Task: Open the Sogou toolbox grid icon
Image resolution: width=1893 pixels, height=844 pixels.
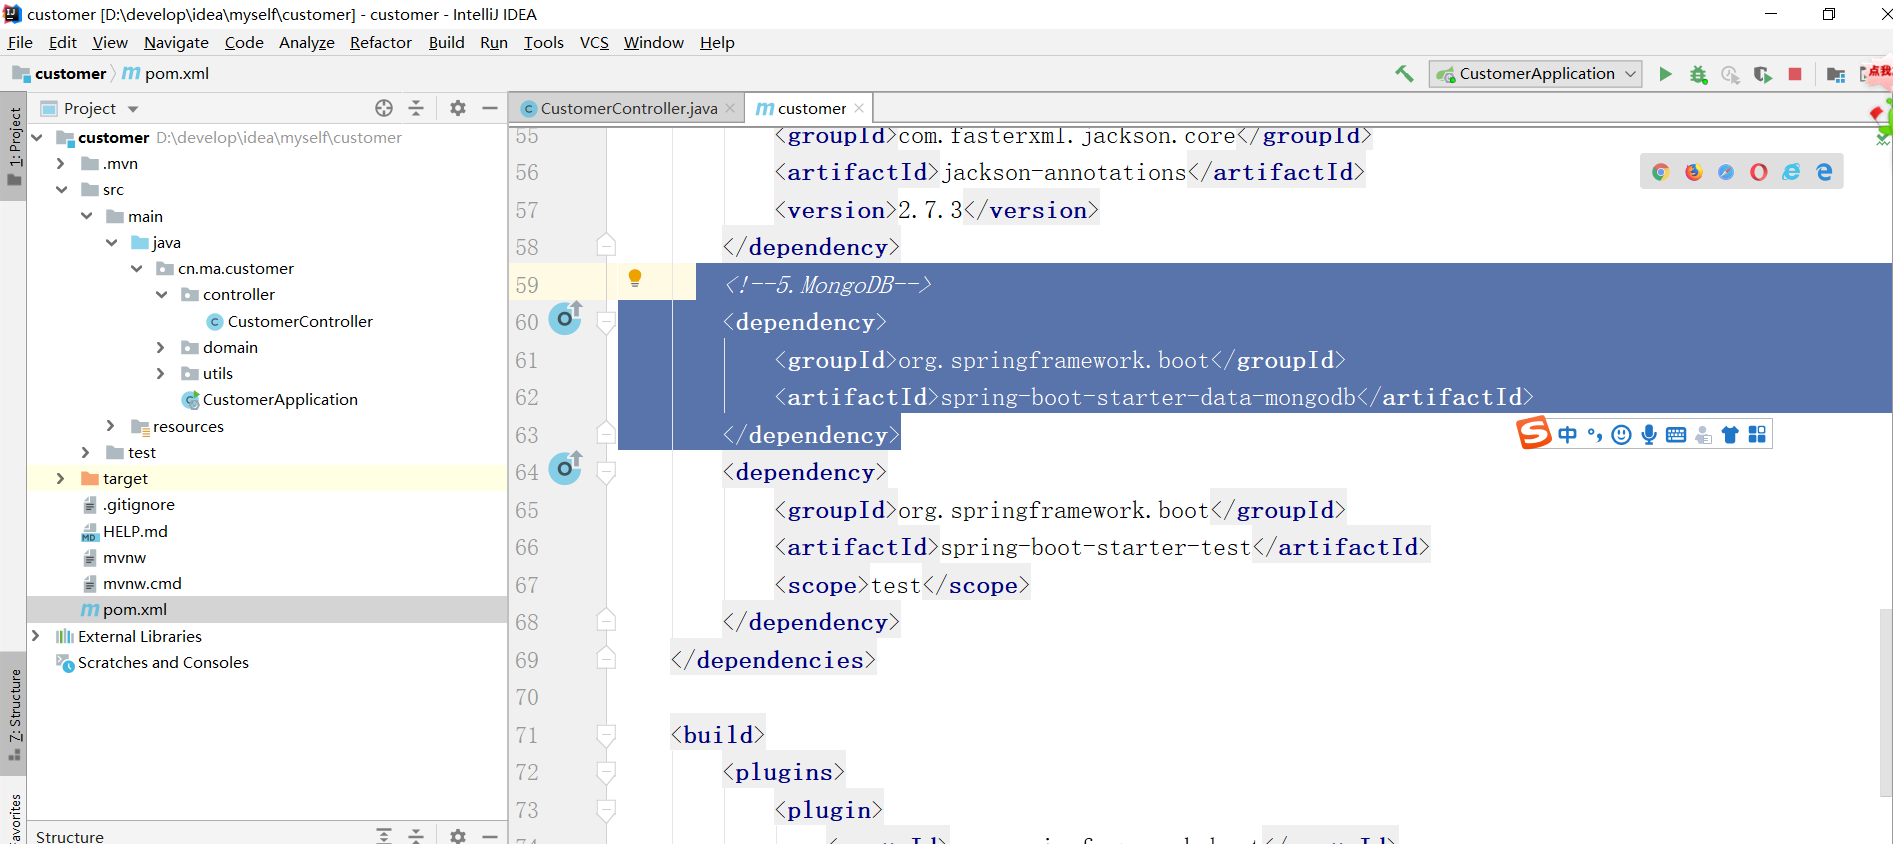Action: [1757, 435]
